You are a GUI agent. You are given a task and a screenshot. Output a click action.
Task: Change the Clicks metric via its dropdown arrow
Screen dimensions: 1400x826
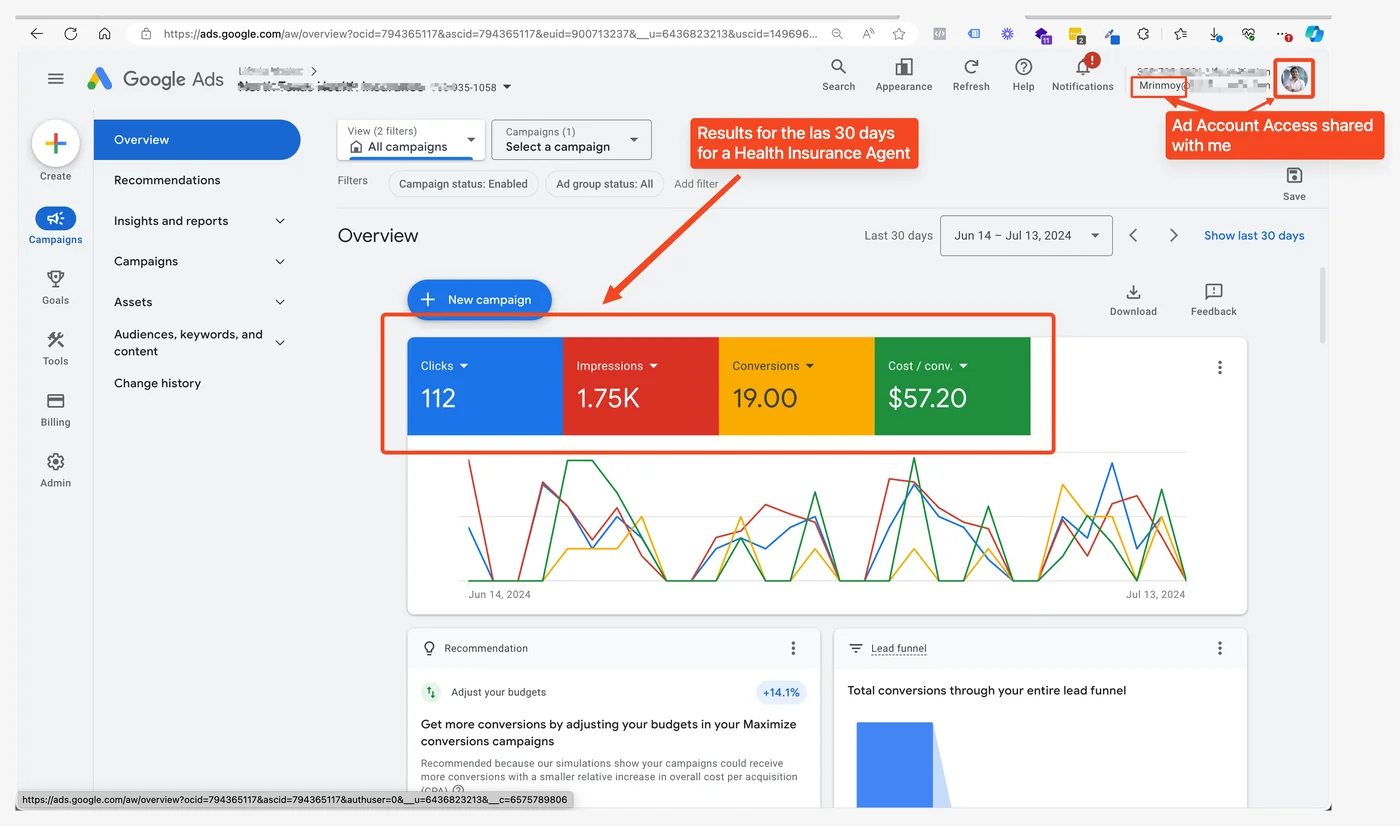(466, 365)
